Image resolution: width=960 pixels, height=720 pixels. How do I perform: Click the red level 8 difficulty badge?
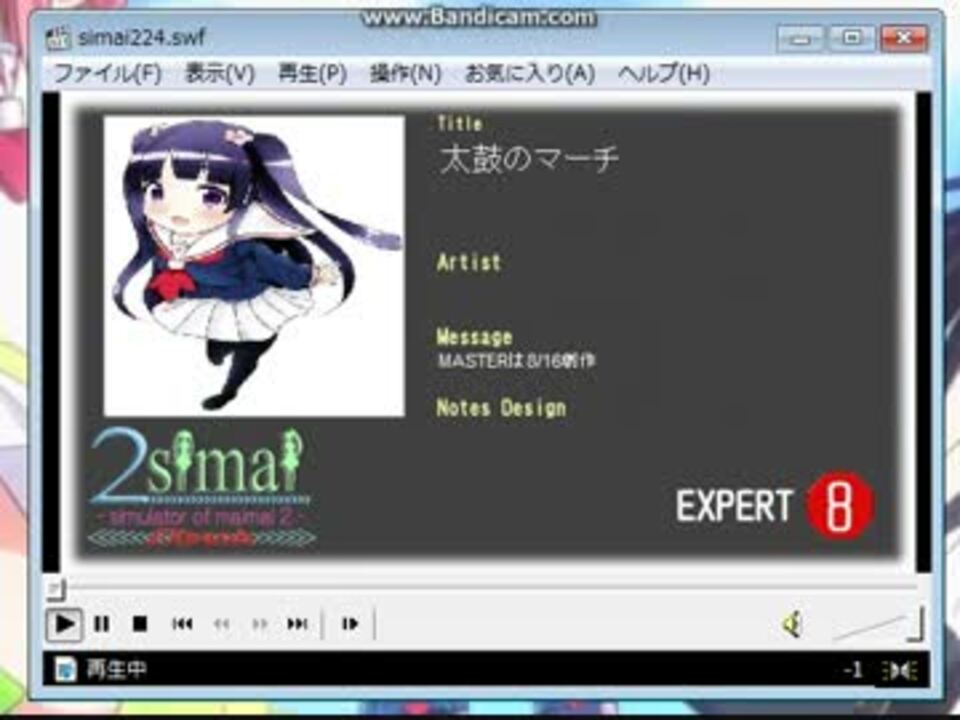click(x=839, y=505)
